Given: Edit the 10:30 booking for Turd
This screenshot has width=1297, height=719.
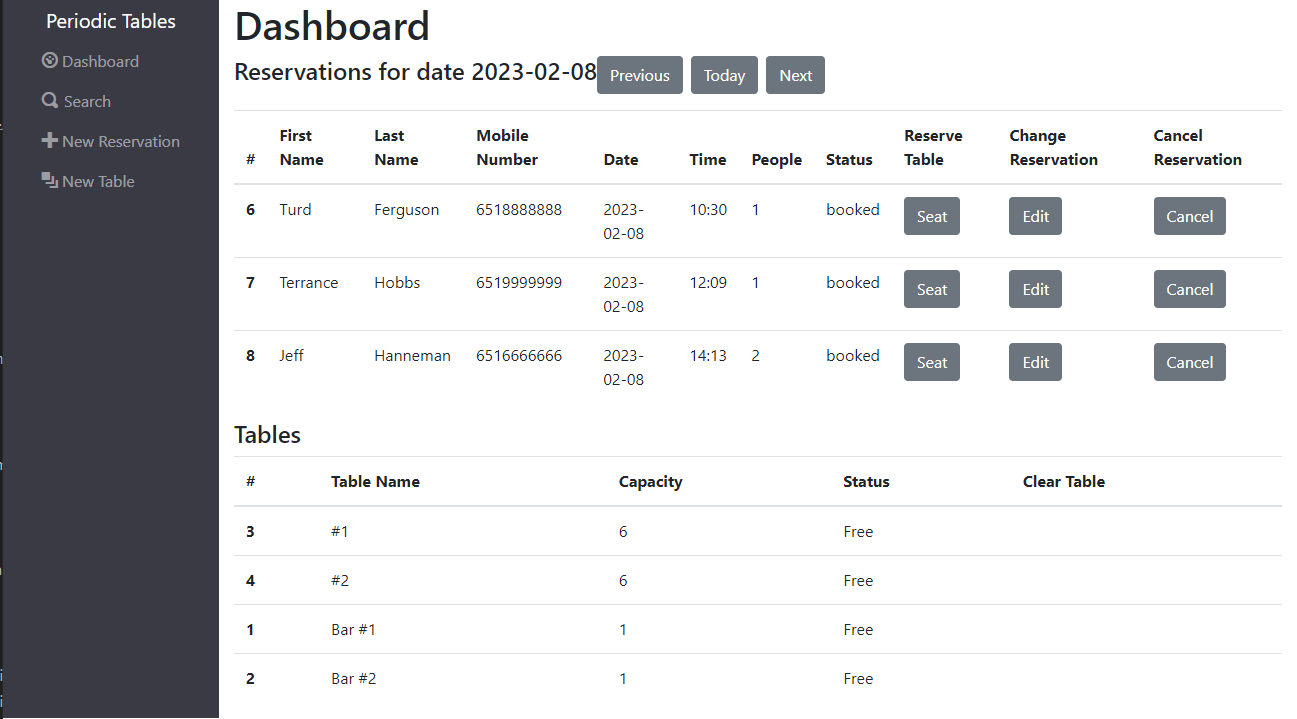Looking at the screenshot, I should point(1035,216).
